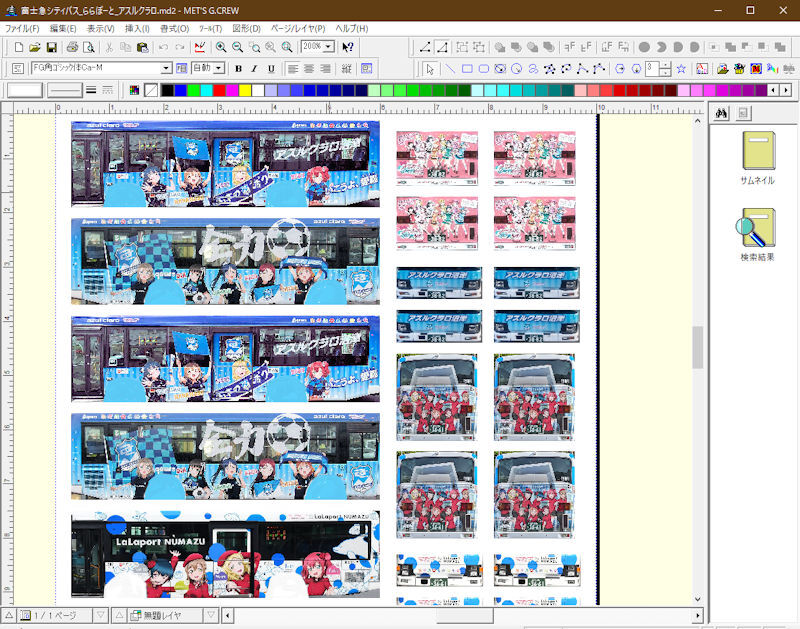Open print preview icon

(x=89, y=47)
